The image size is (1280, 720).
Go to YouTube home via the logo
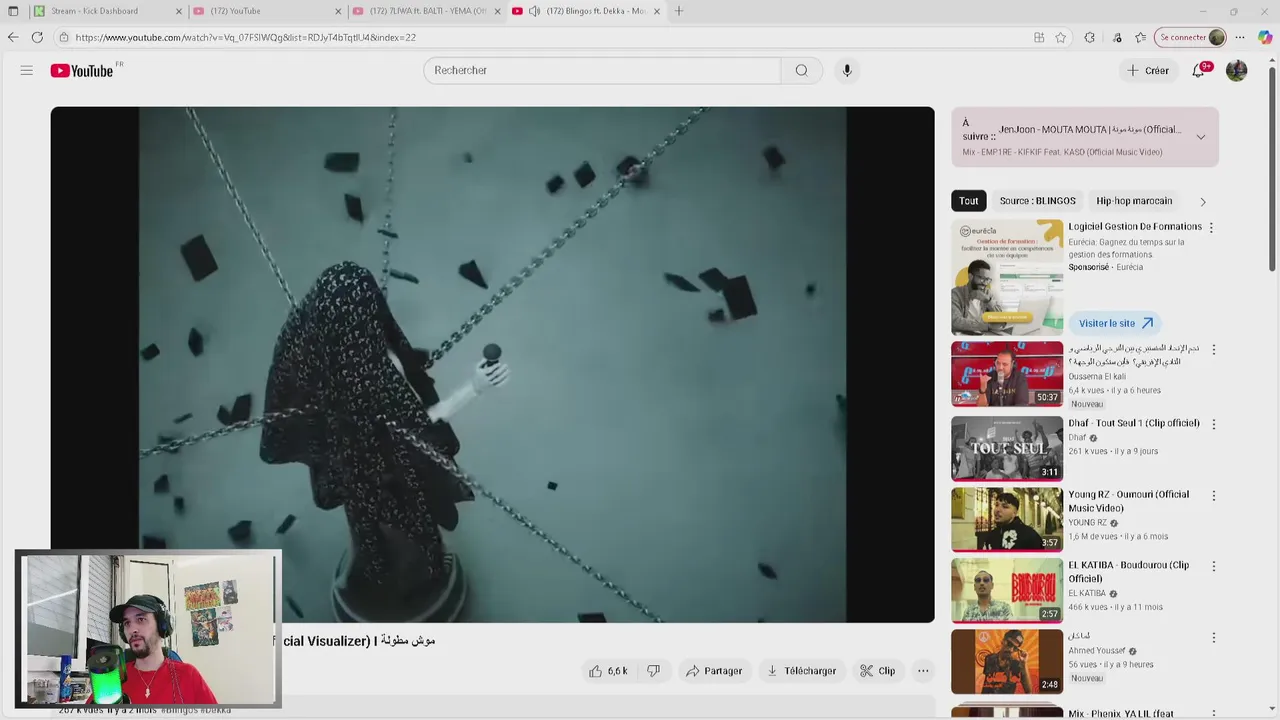point(82,70)
